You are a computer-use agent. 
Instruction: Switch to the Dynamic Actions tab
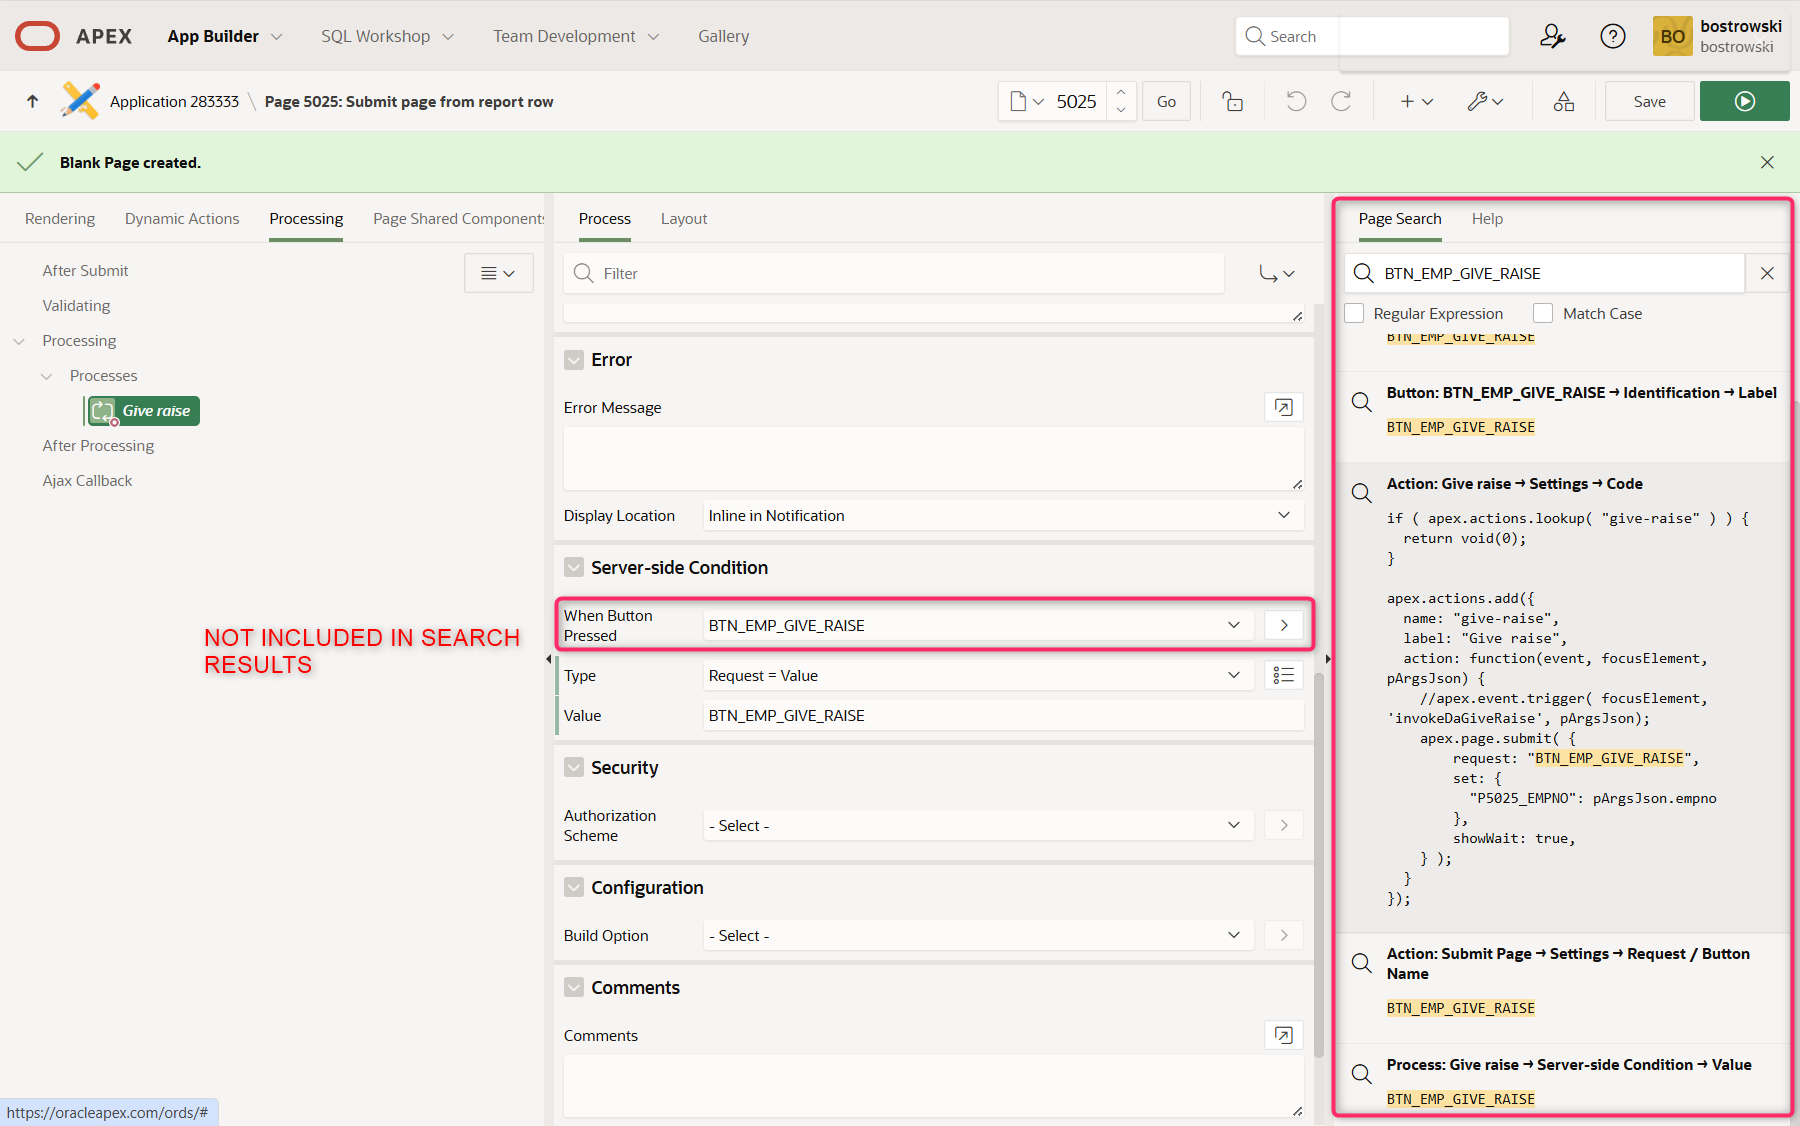182,219
